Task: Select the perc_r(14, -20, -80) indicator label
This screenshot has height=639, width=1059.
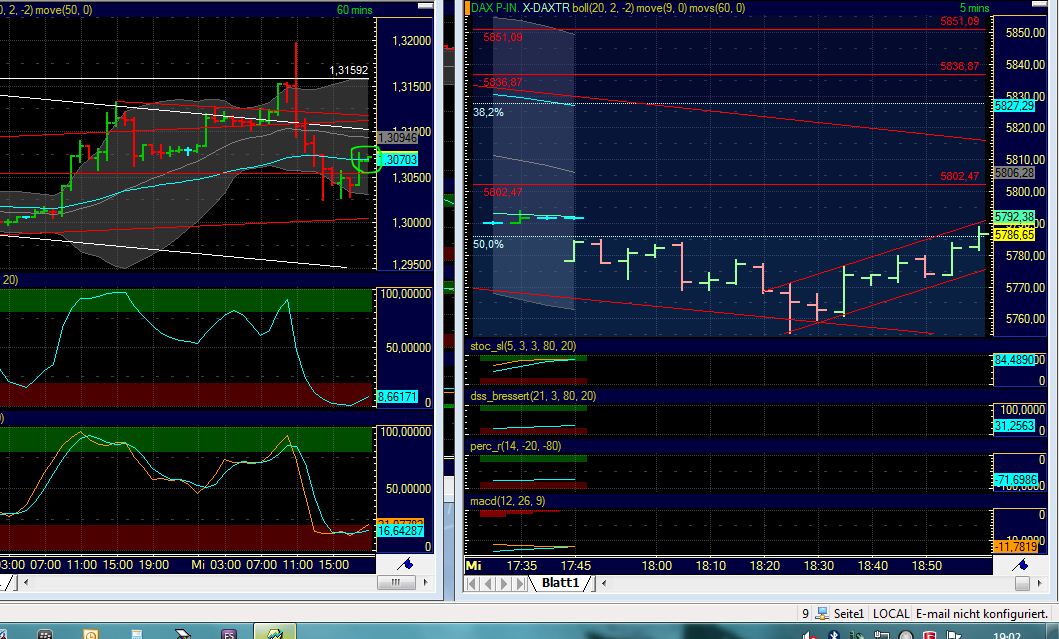Action: (515, 446)
